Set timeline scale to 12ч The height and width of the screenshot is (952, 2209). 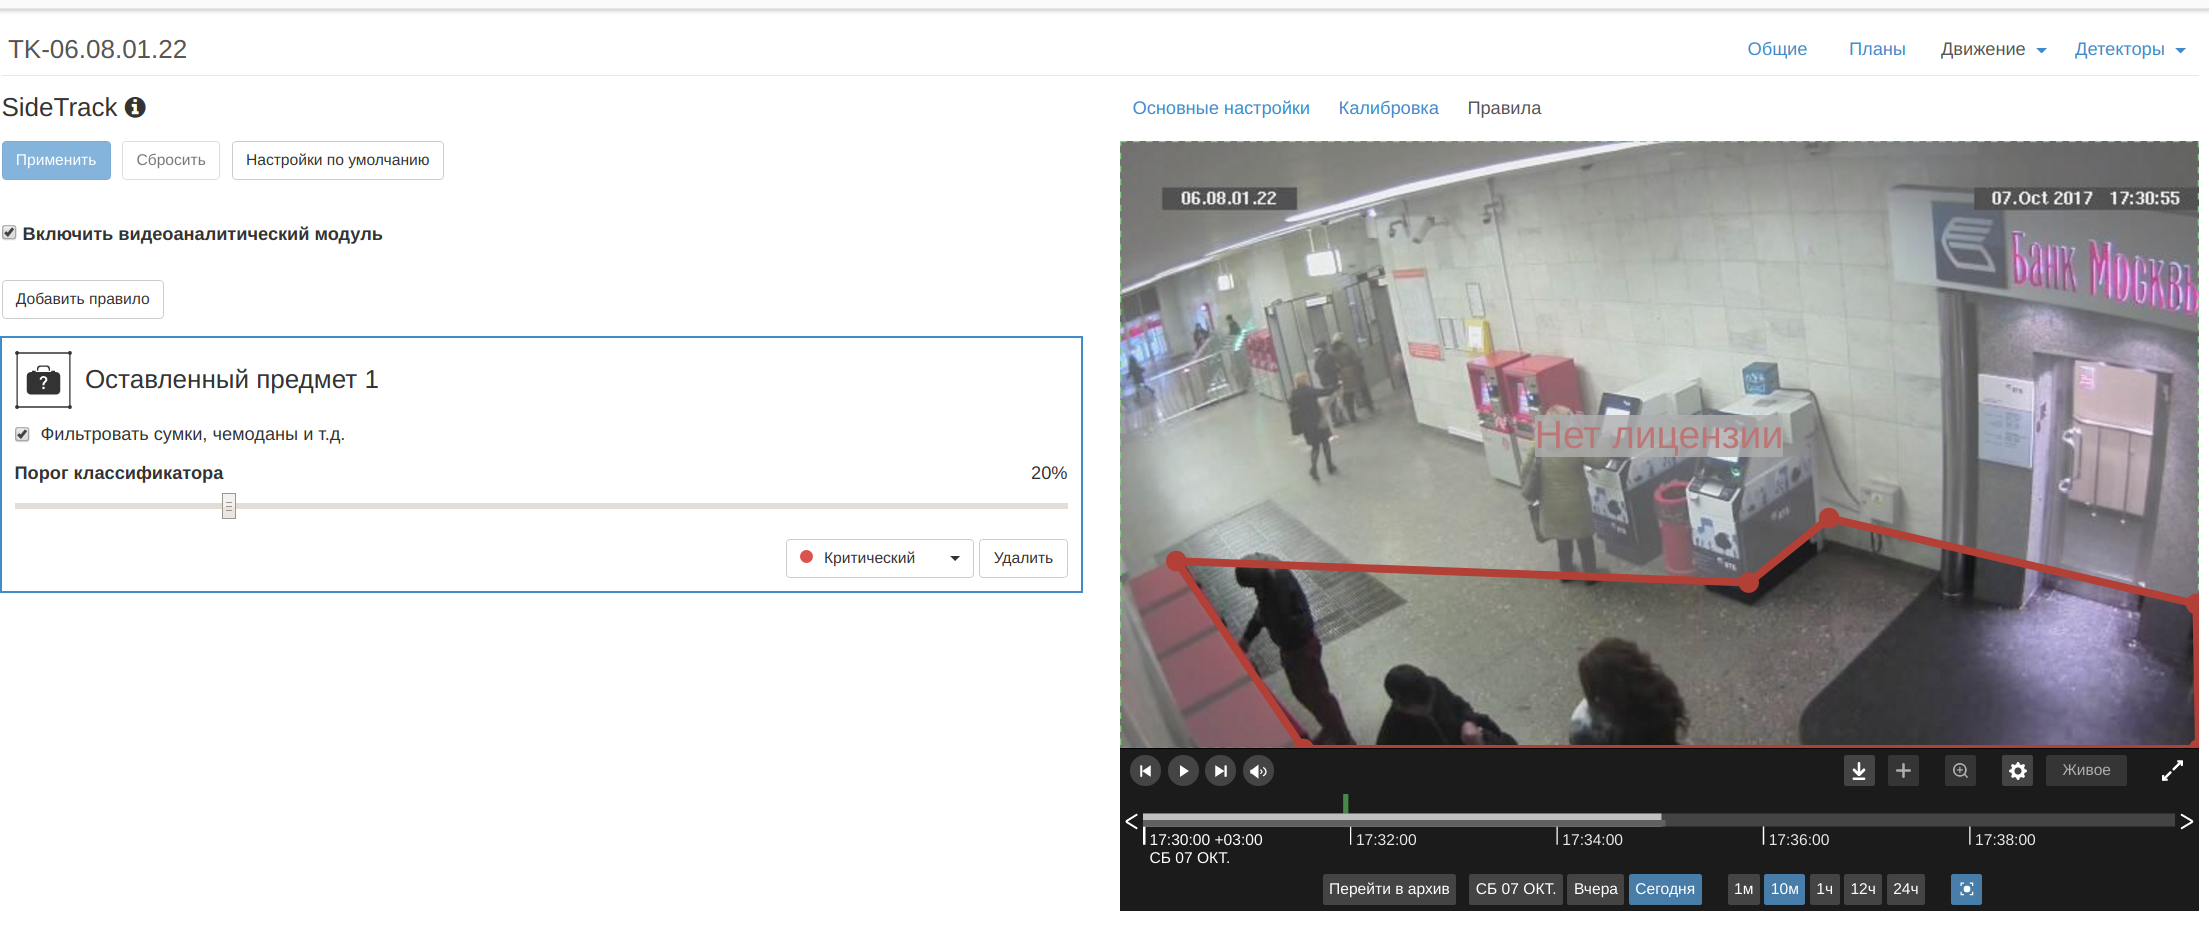(x=1863, y=889)
